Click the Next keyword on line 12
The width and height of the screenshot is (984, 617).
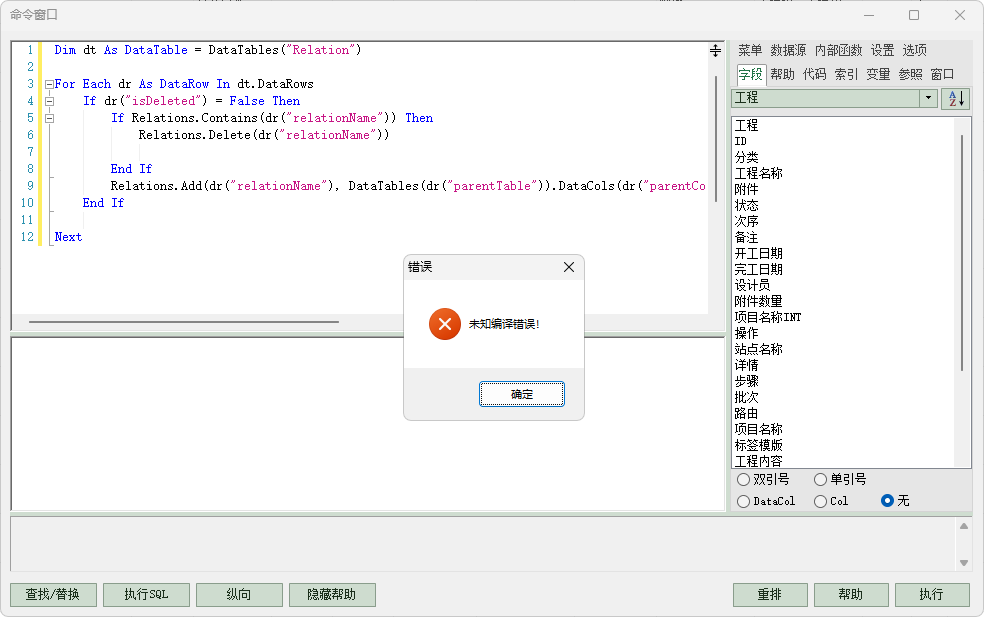(x=68, y=237)
